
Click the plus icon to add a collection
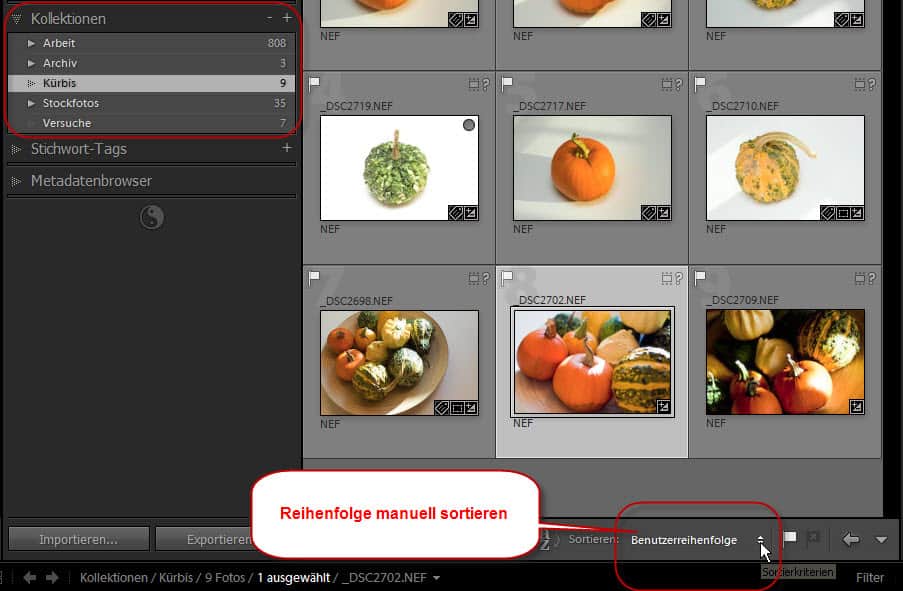[287, 18]
